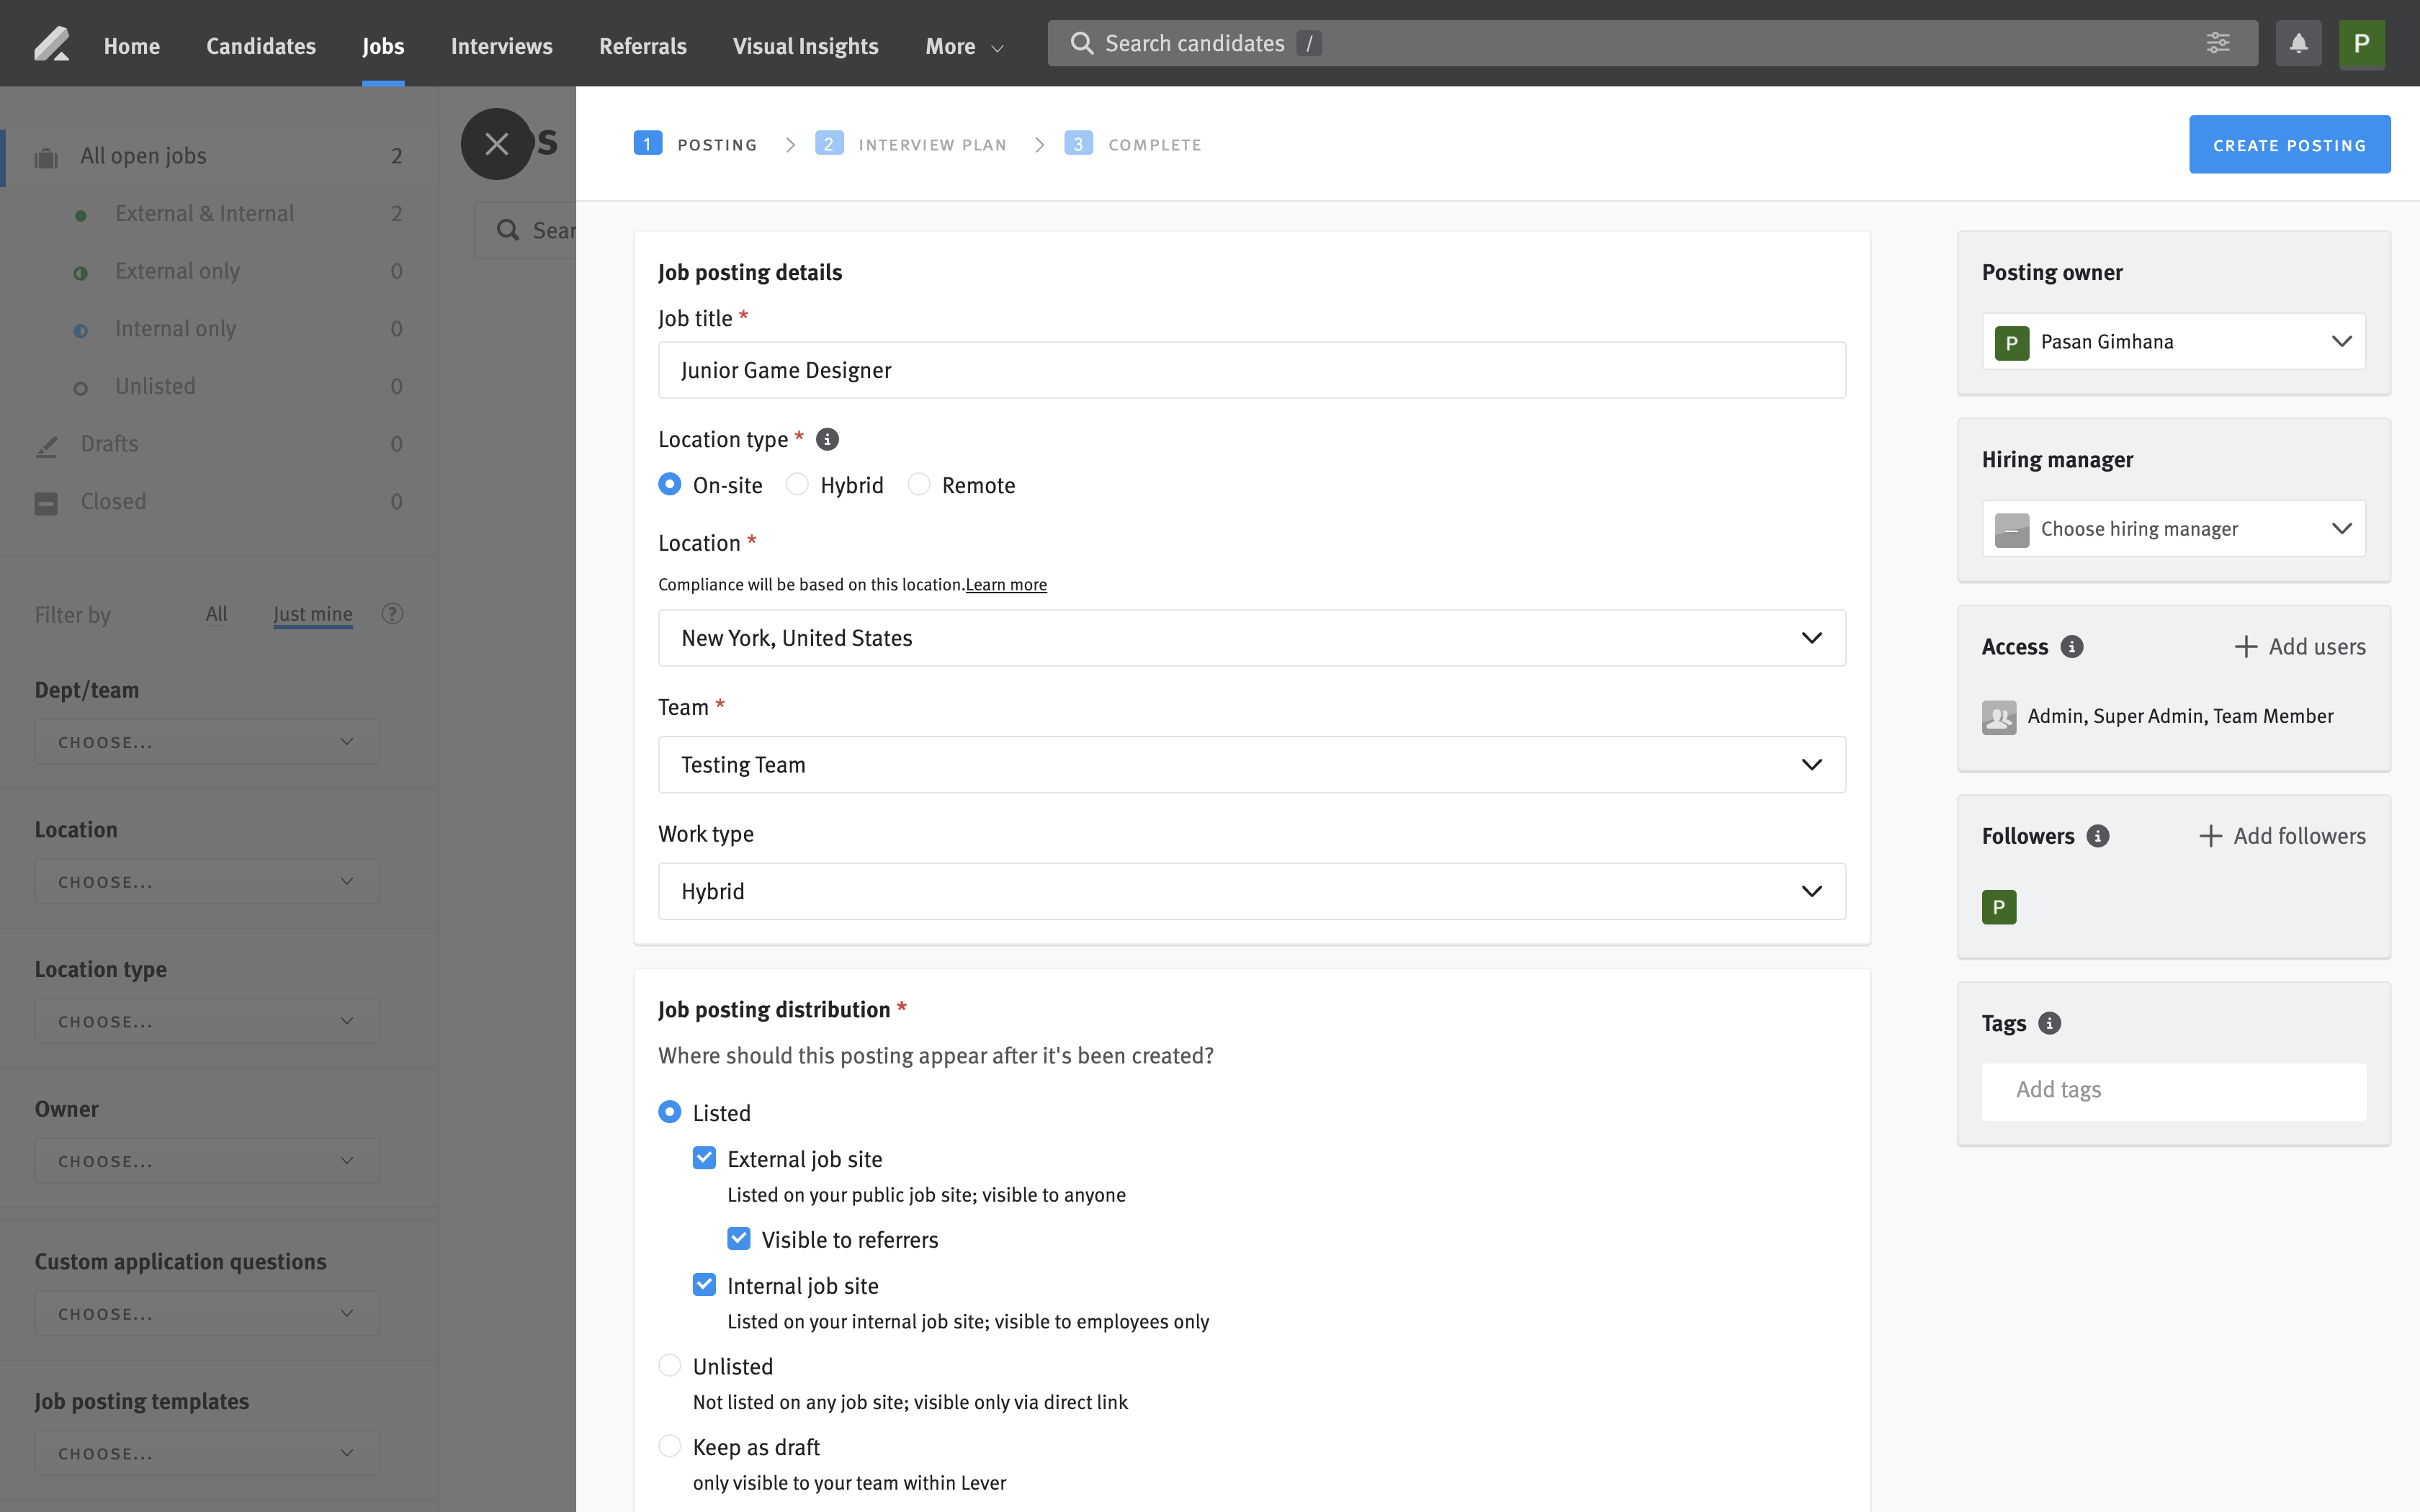Click the Tags info icon
This screenshot has width=2420, height=1512.
click(2049, 1023)
